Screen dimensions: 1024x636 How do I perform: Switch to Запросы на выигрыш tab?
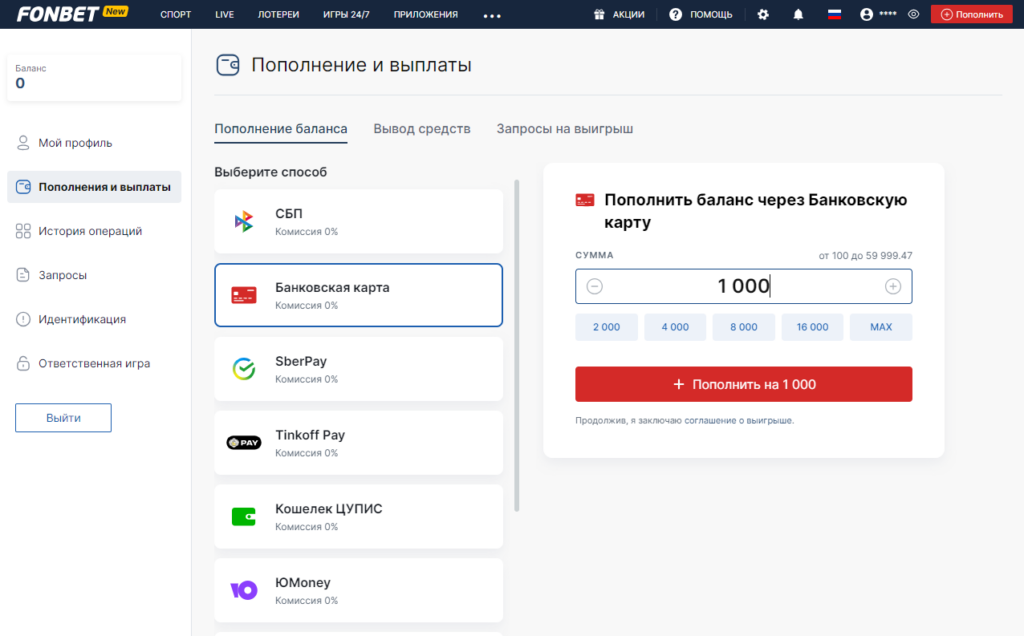click(565, 129)
